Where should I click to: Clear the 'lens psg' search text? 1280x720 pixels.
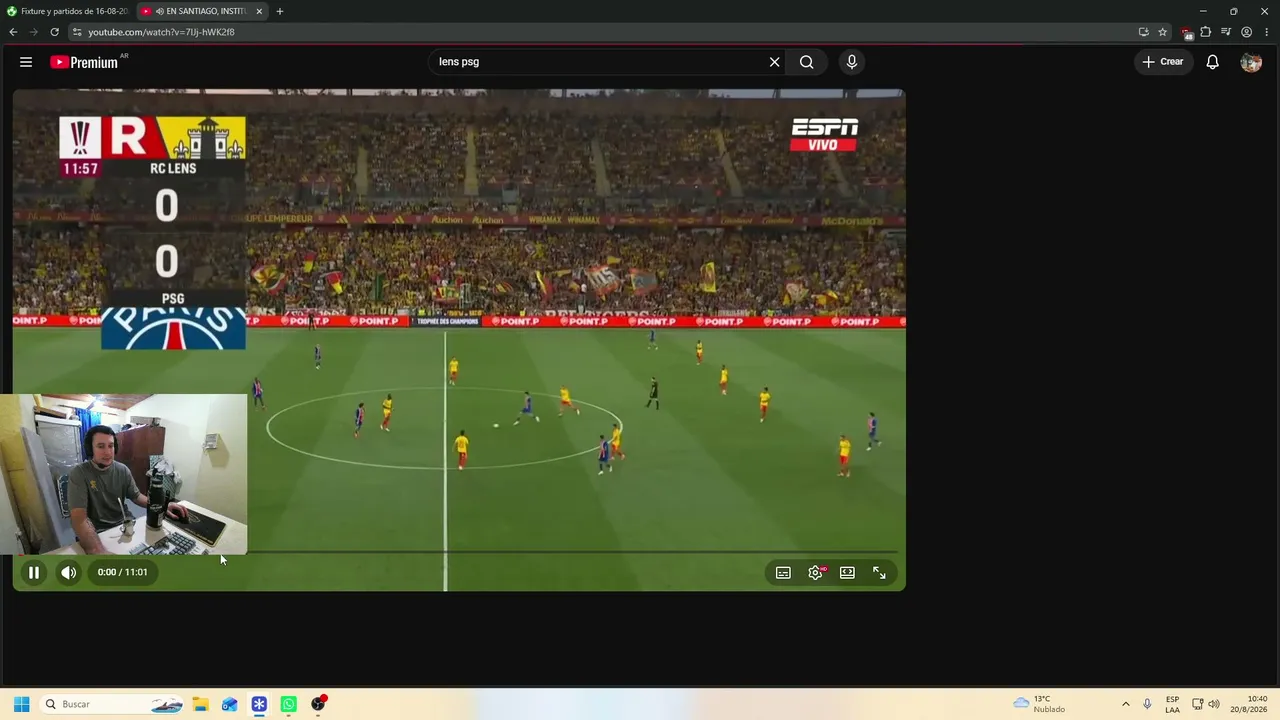(774, 62)
